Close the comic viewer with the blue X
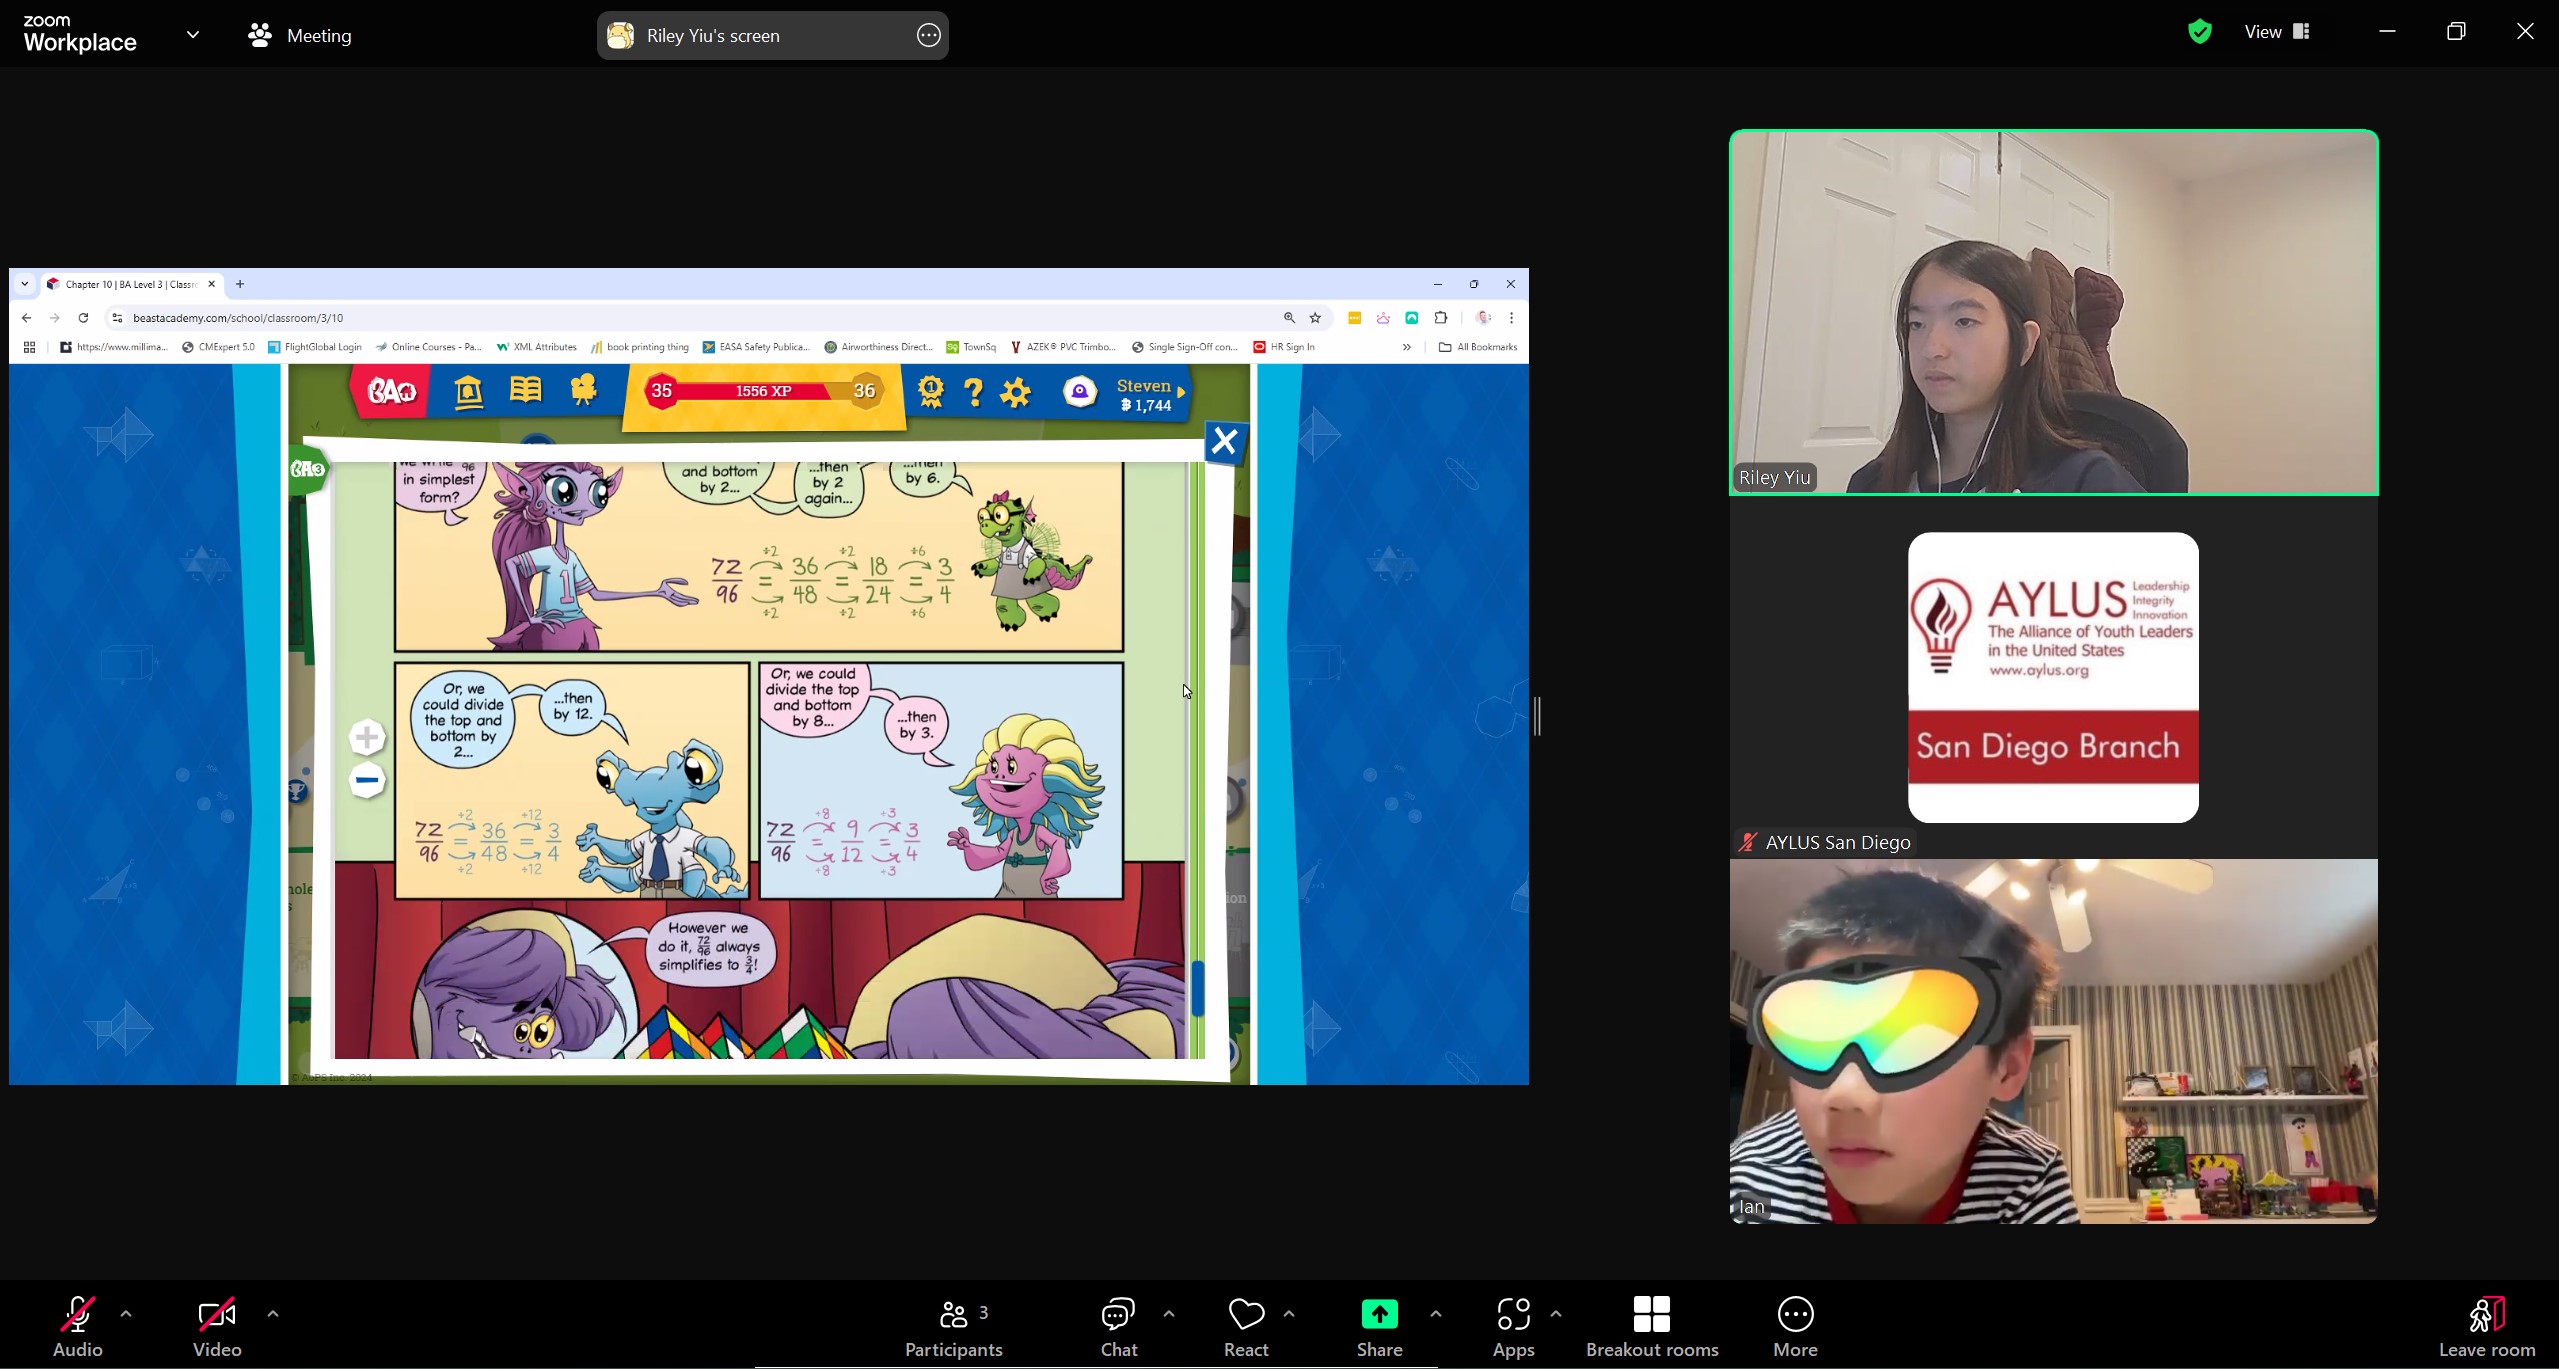 click(x=1224, y=442)
